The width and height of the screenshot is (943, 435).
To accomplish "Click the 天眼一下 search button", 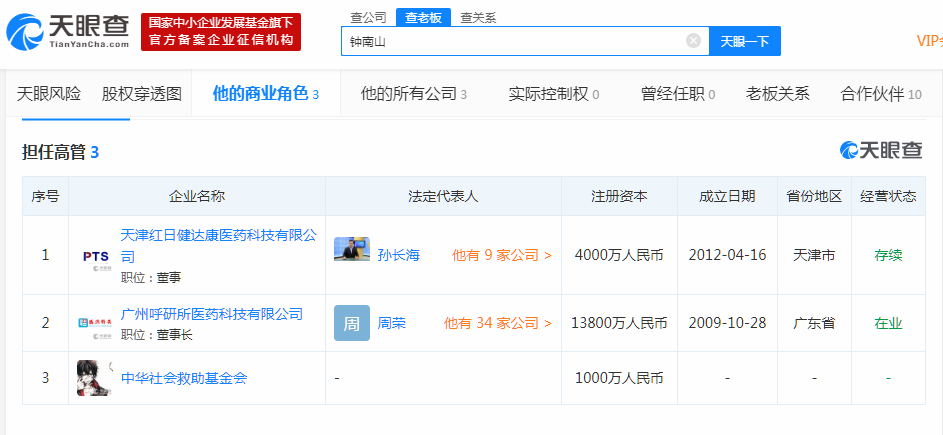I will point(745,41).
